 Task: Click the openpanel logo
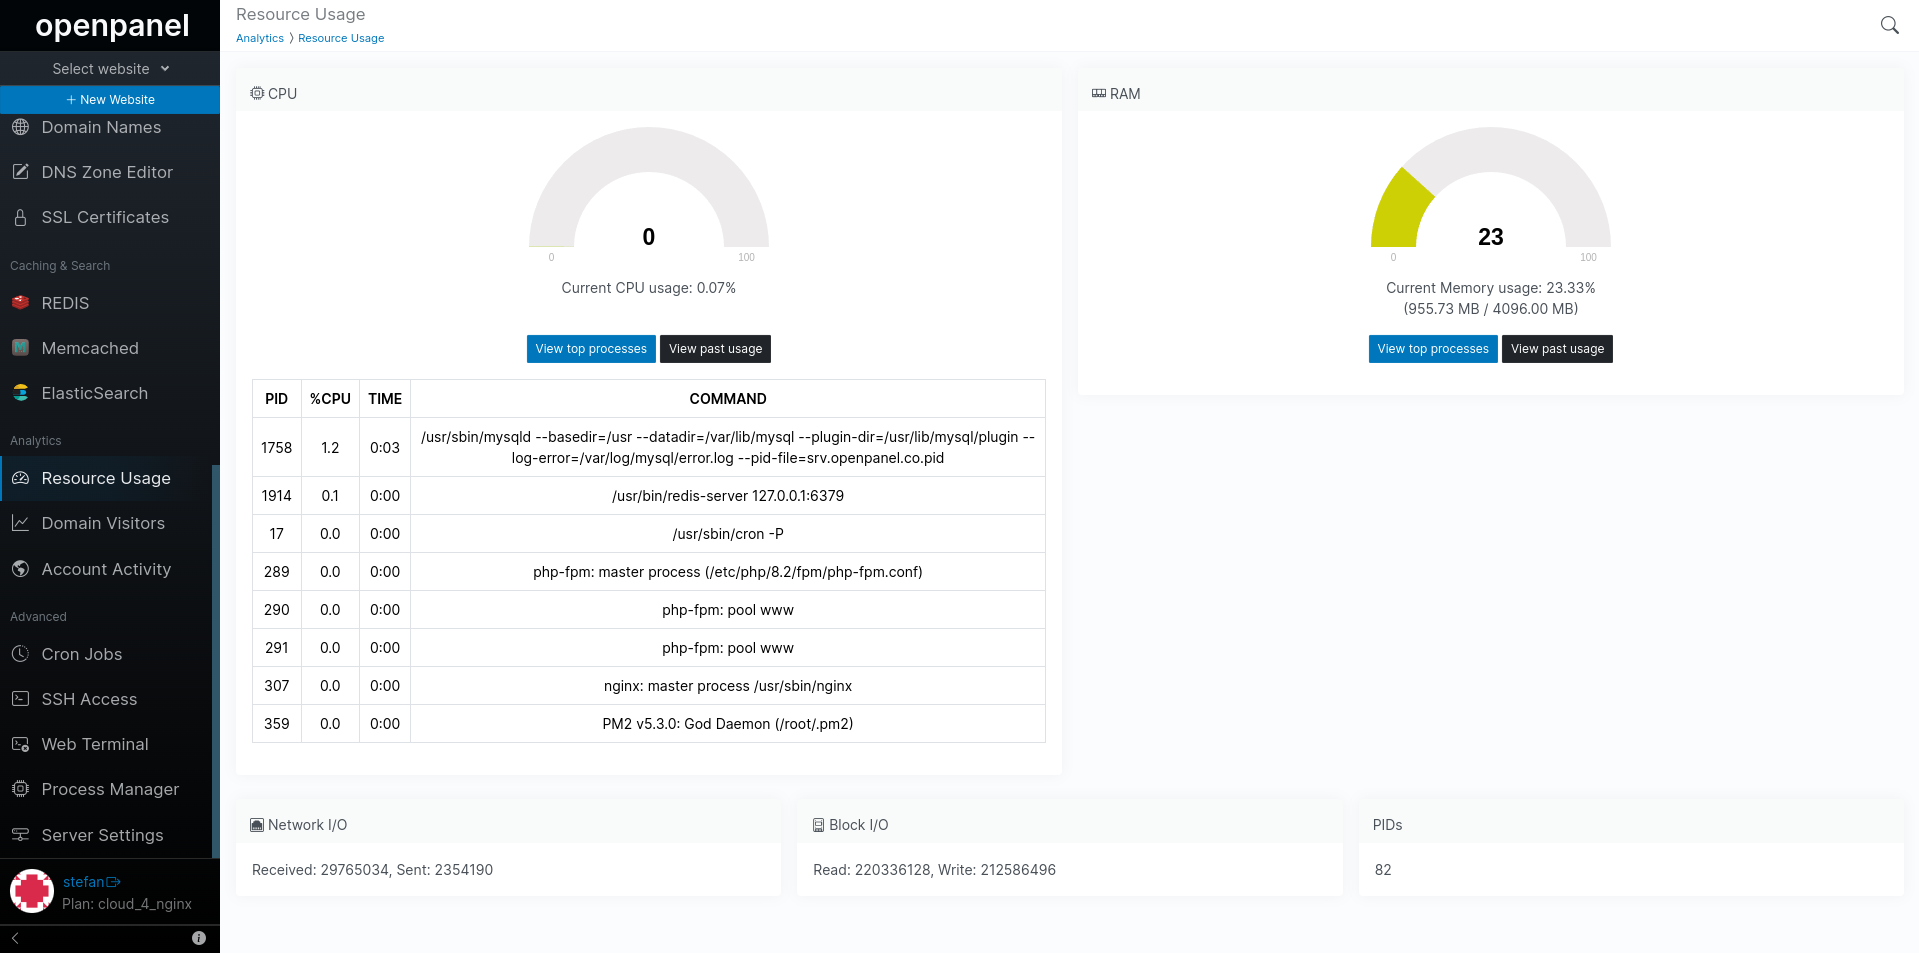pyautogui.click(x=112, y=26)
